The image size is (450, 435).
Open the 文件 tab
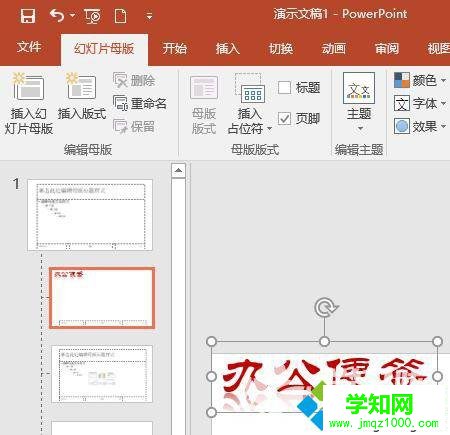(29, 47)
